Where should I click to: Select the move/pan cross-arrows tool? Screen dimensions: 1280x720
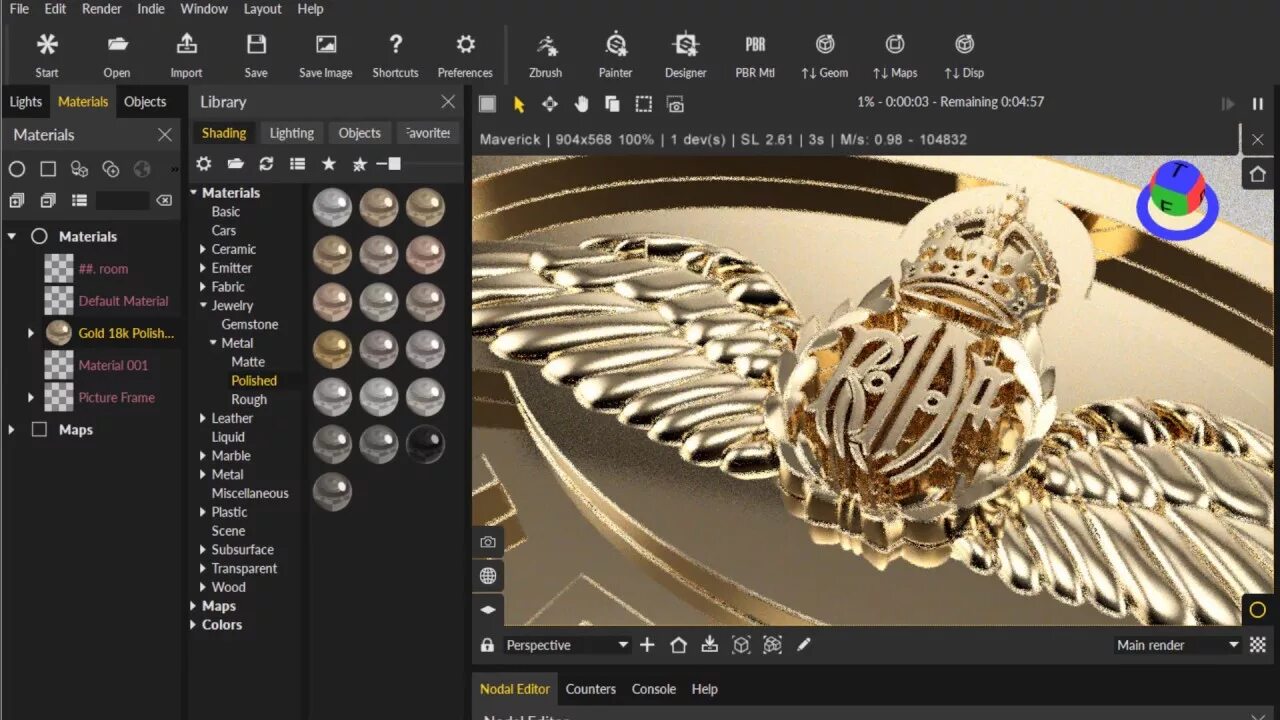(x=550, y=104)
